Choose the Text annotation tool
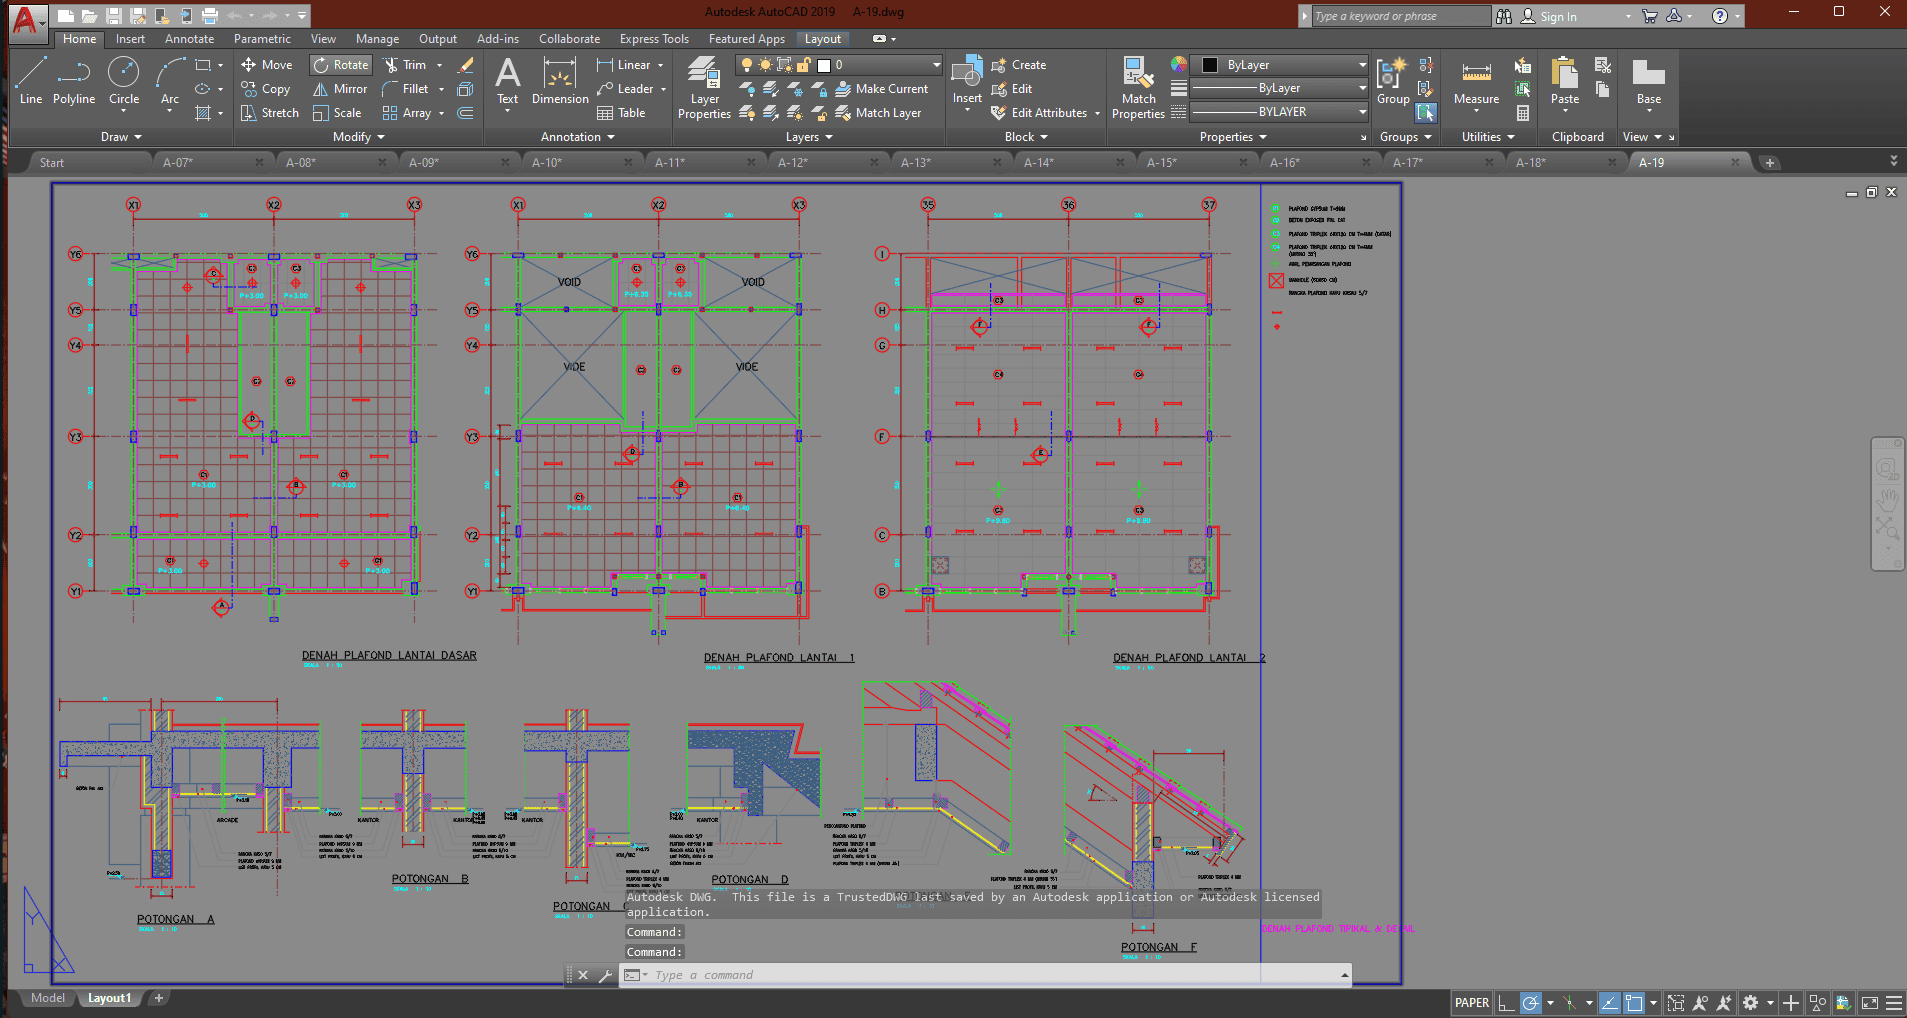Screen dimensions: 1907x1018 coord(507,80)
